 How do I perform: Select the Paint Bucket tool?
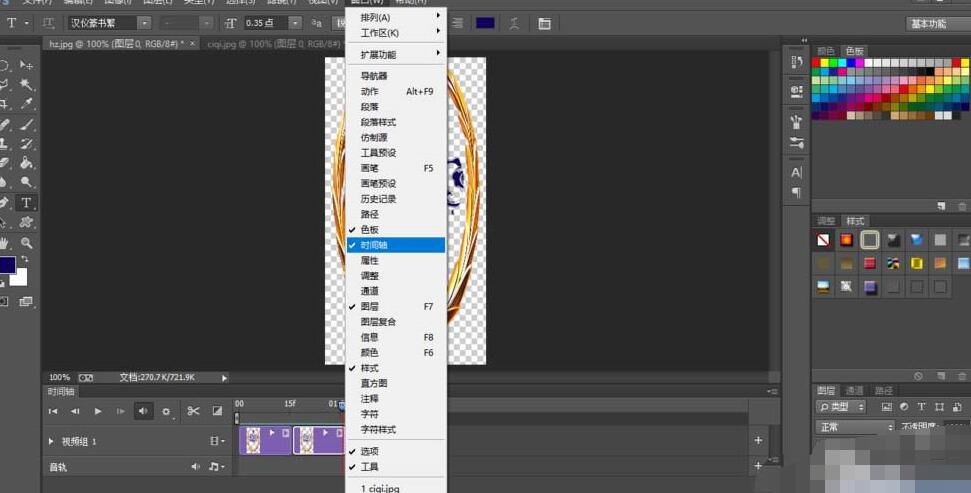[x=26, y=163]
